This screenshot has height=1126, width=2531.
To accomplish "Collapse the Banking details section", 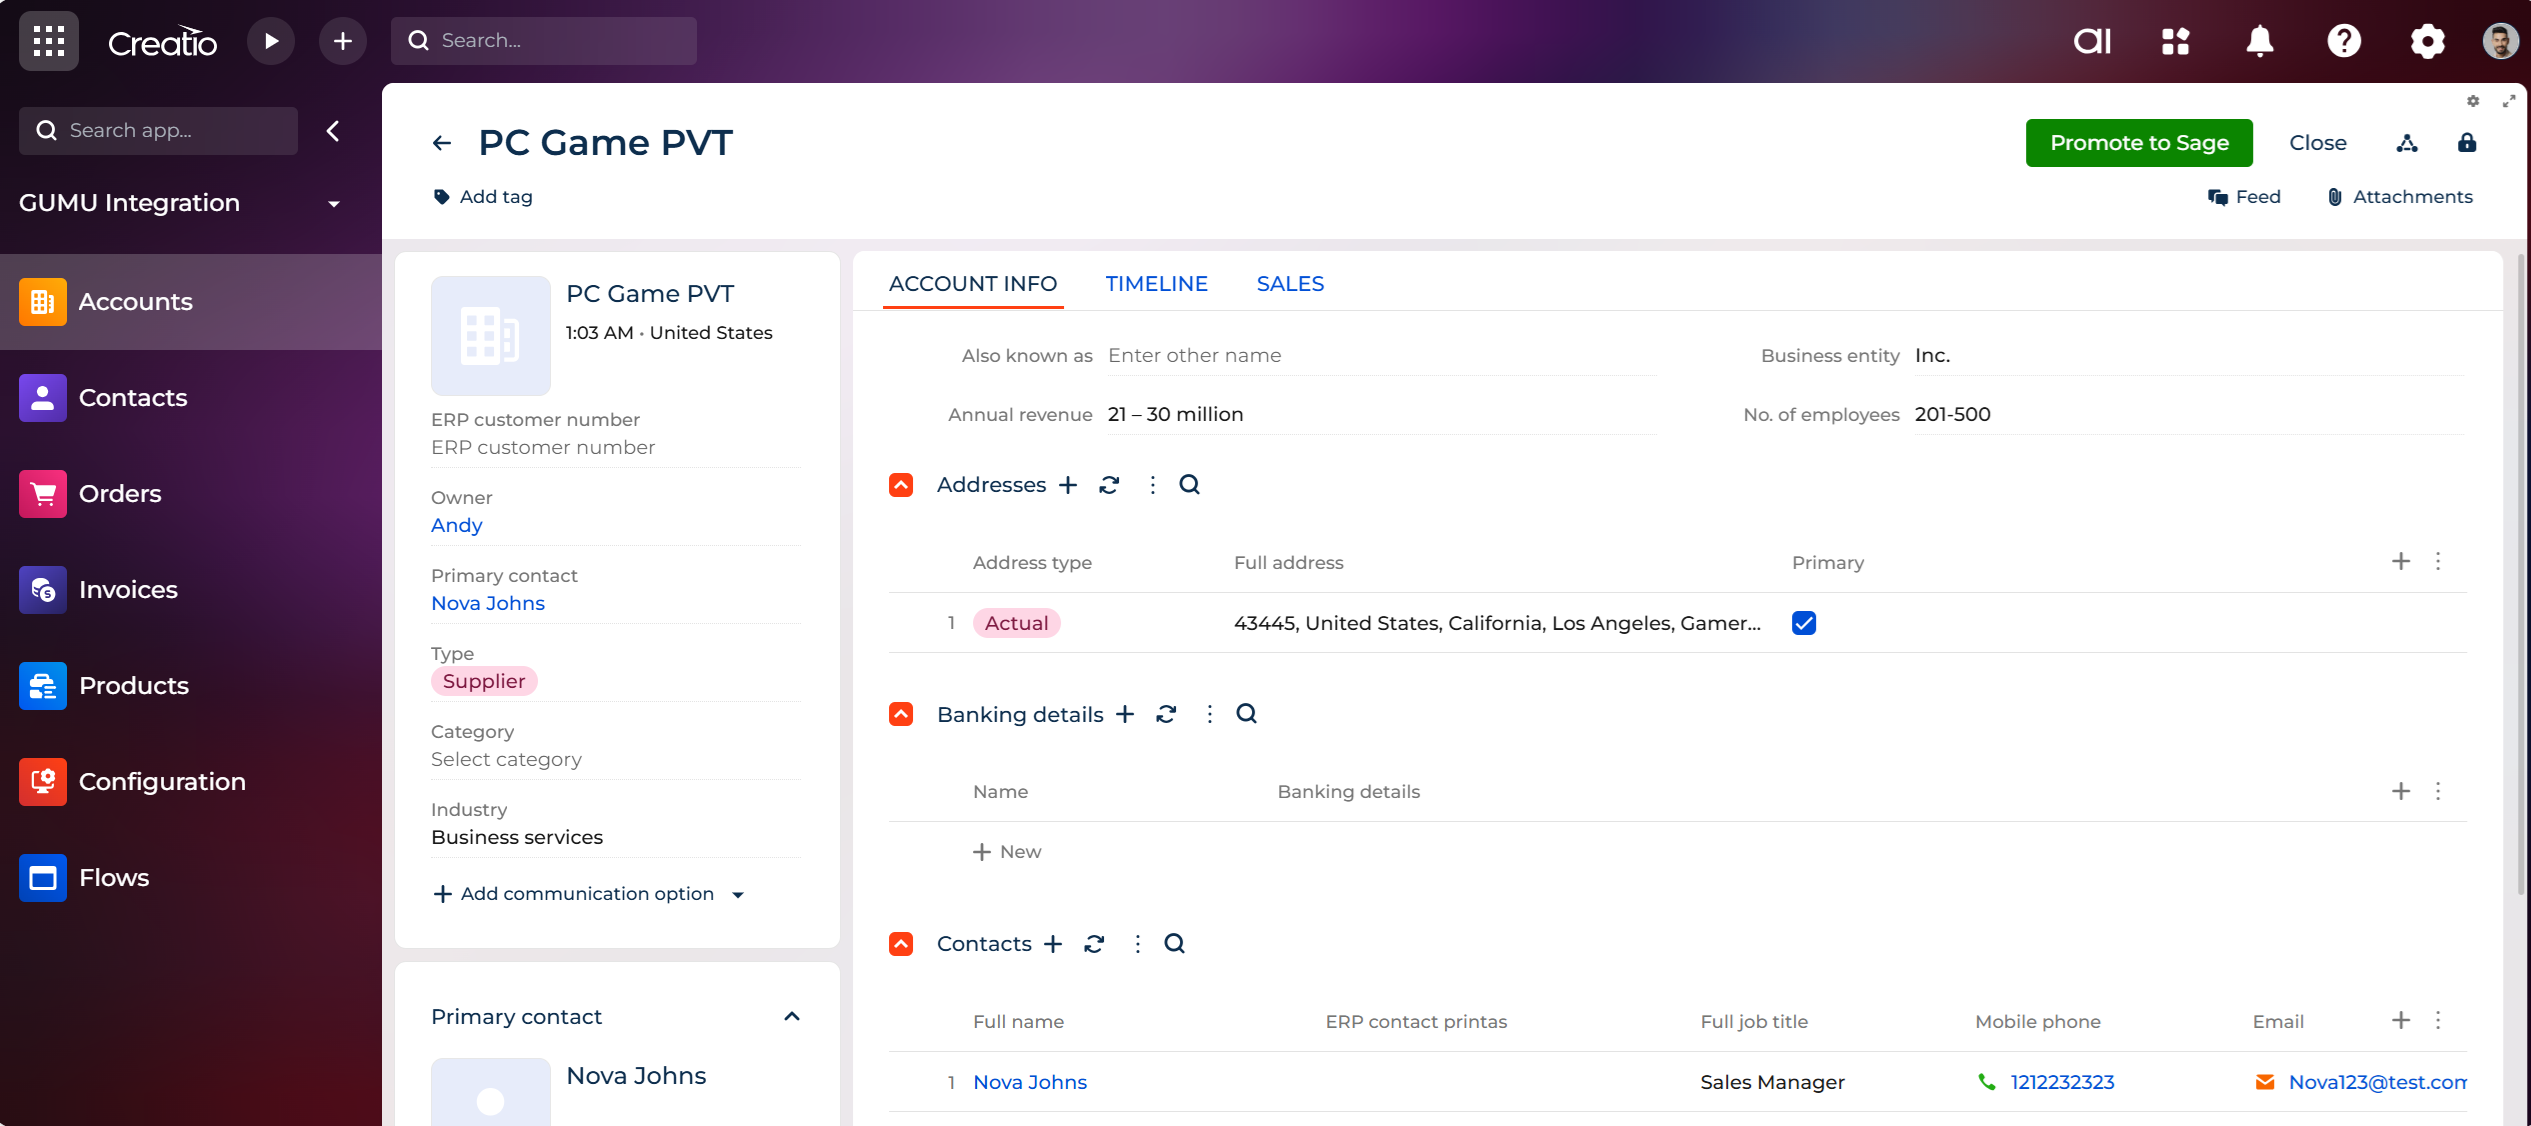I will click(901, 714).
